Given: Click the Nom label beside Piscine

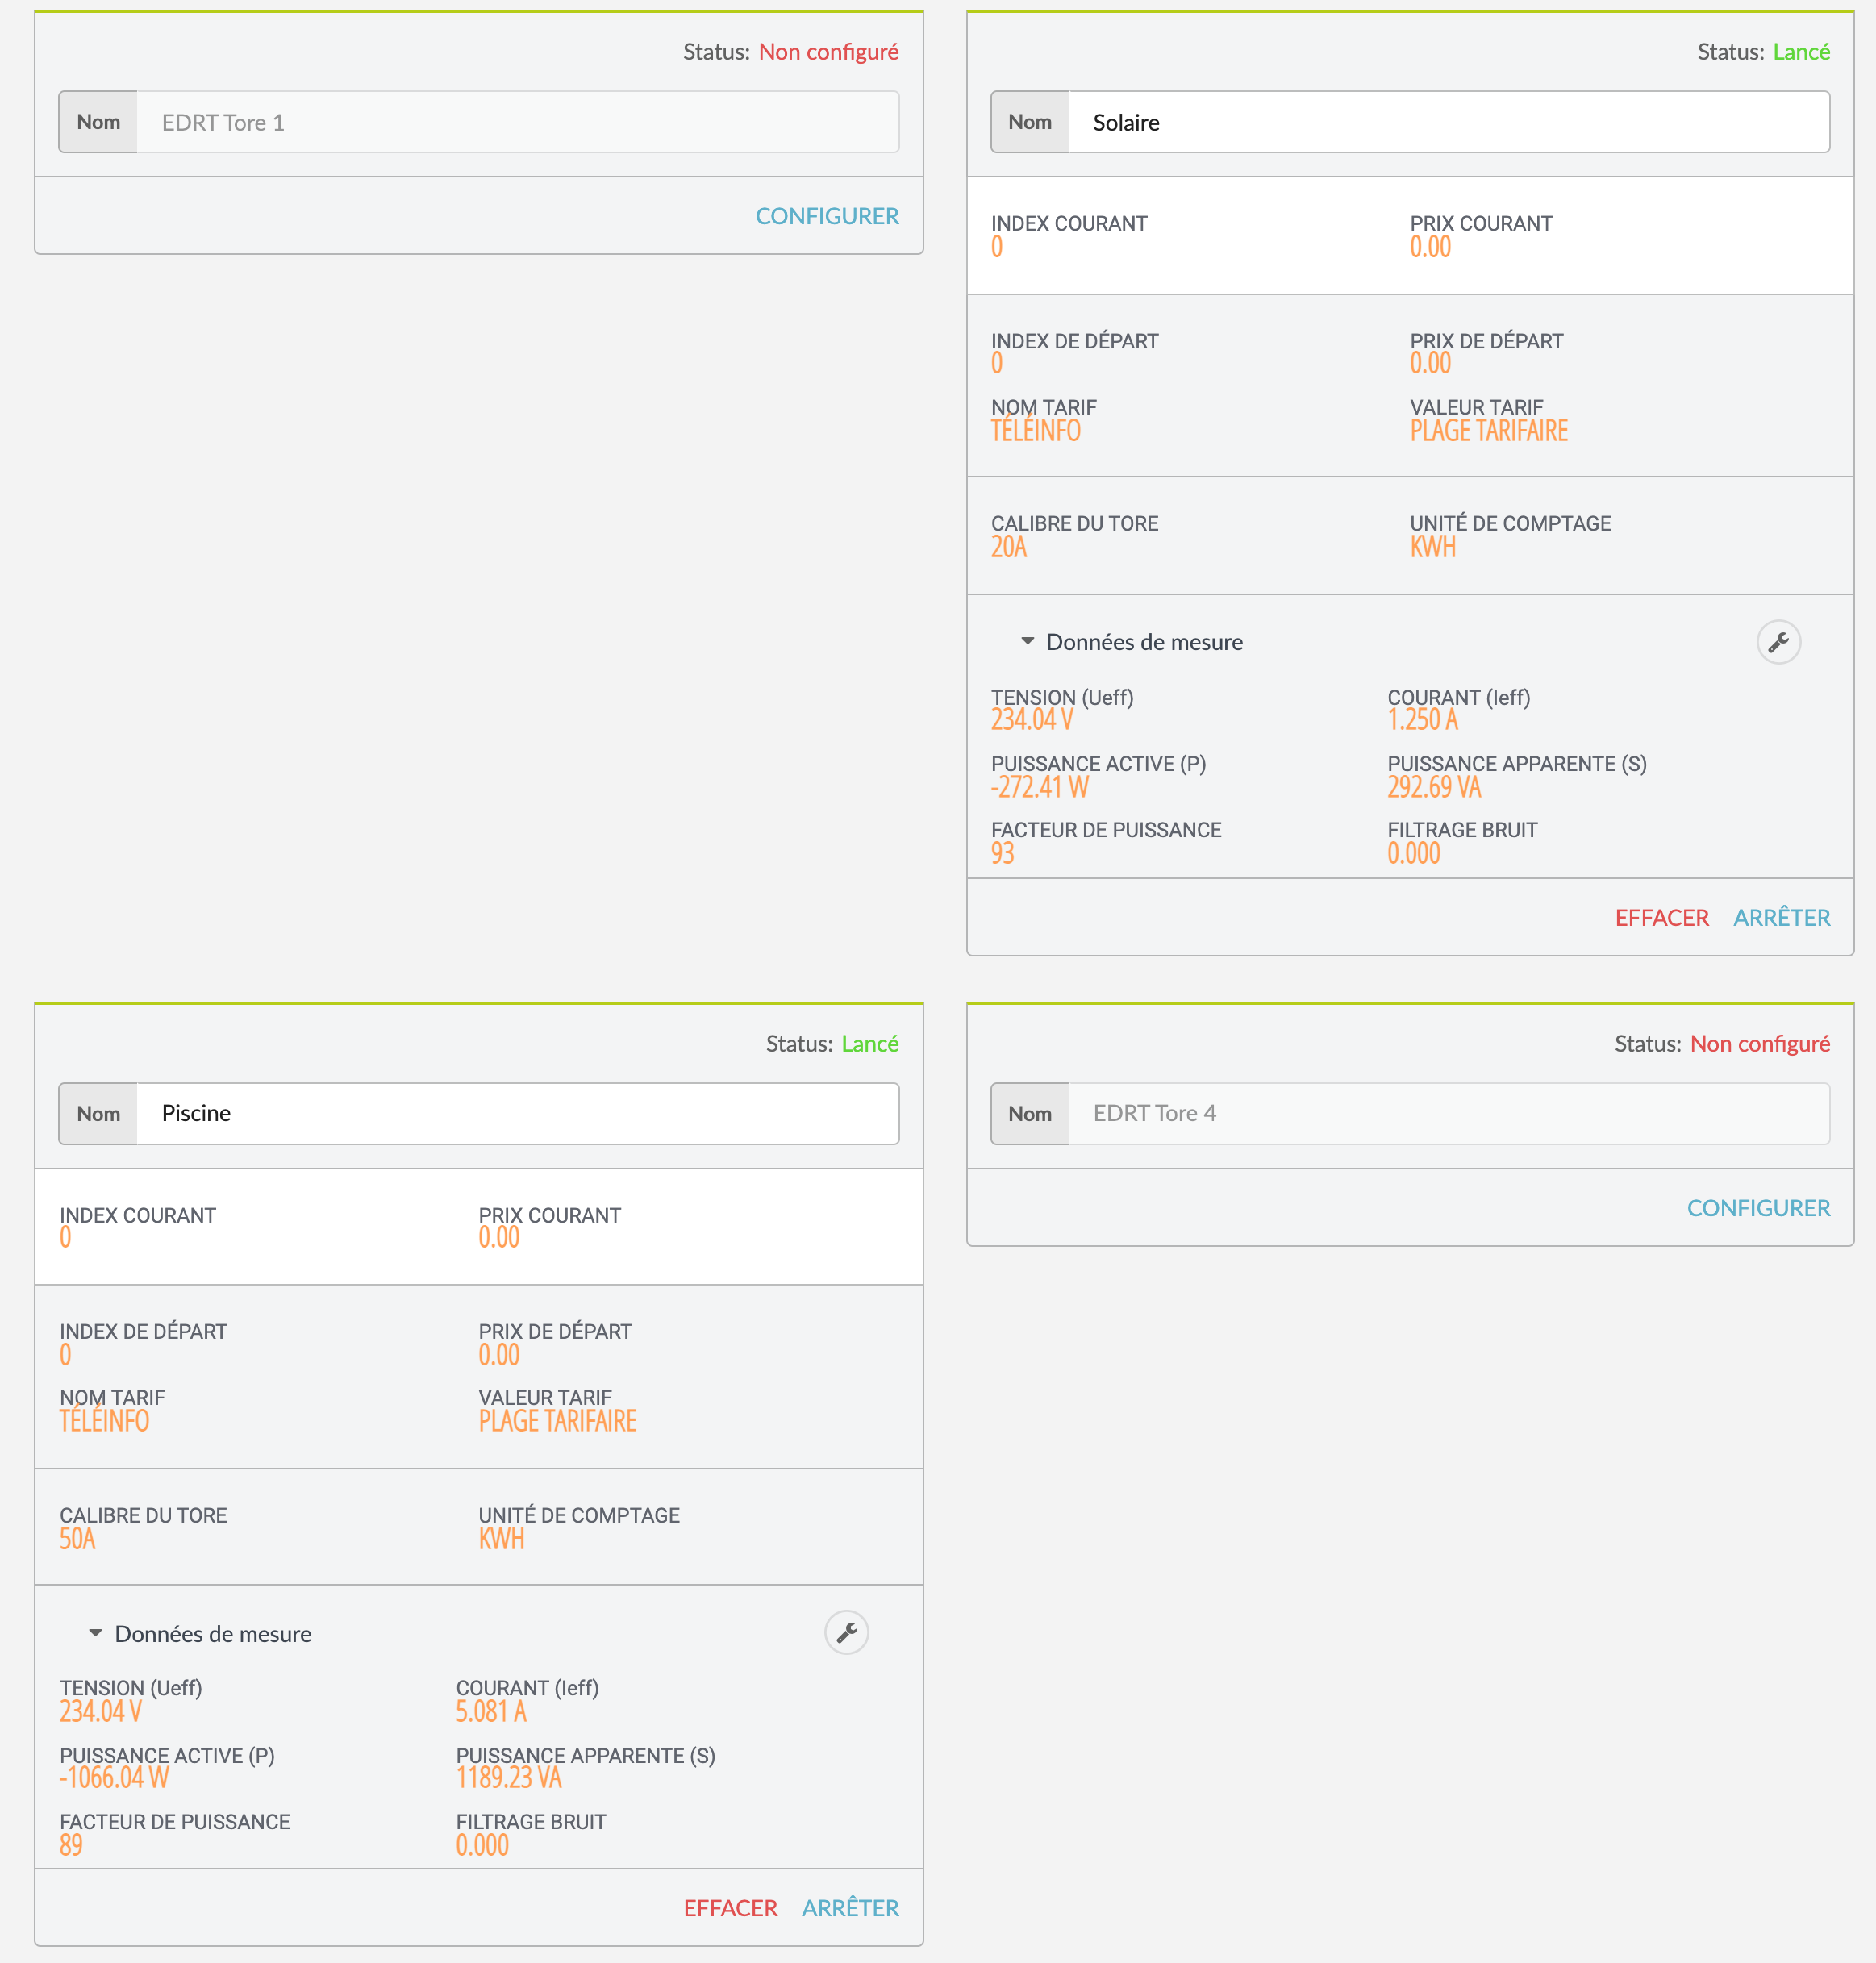Looking at the screenshot, I should point(98,1114).
